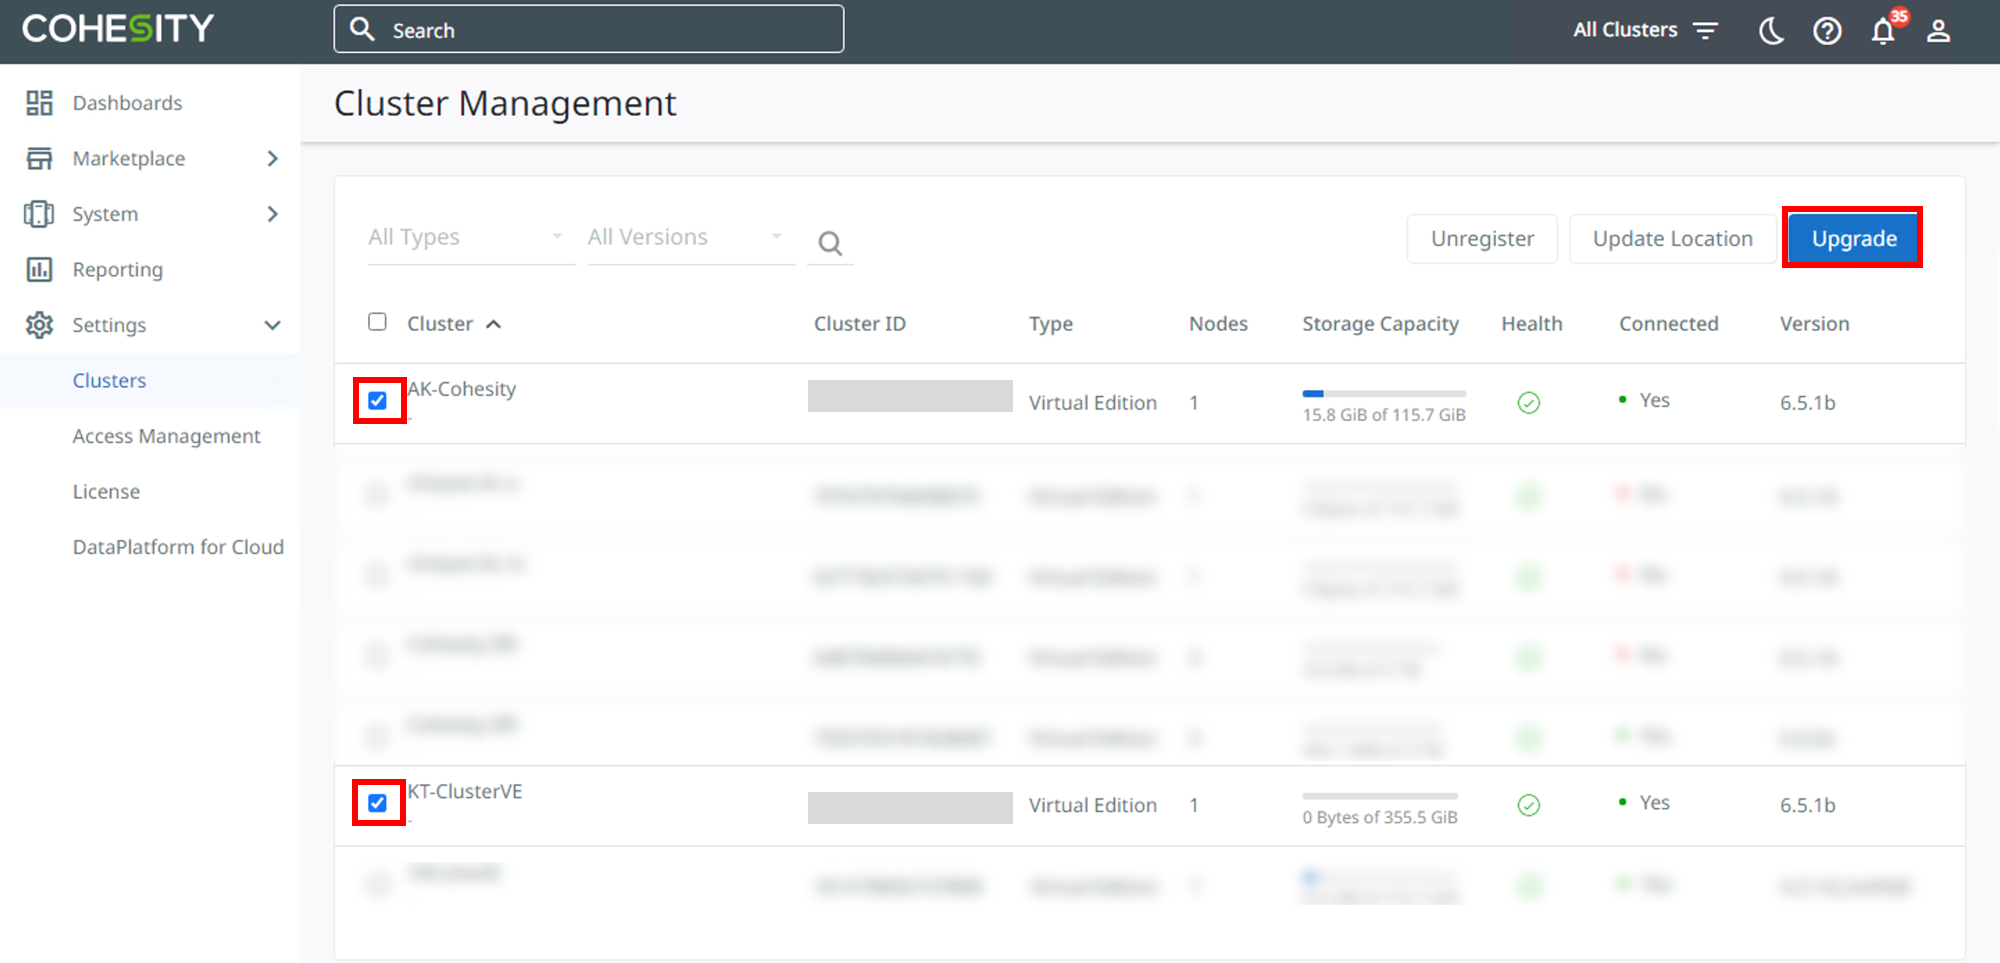The height and width of the screenshot is (963, 2000).
Task: Click KT-ClusterVE version 6.5.1b
Action: [x=1807, y=805]
